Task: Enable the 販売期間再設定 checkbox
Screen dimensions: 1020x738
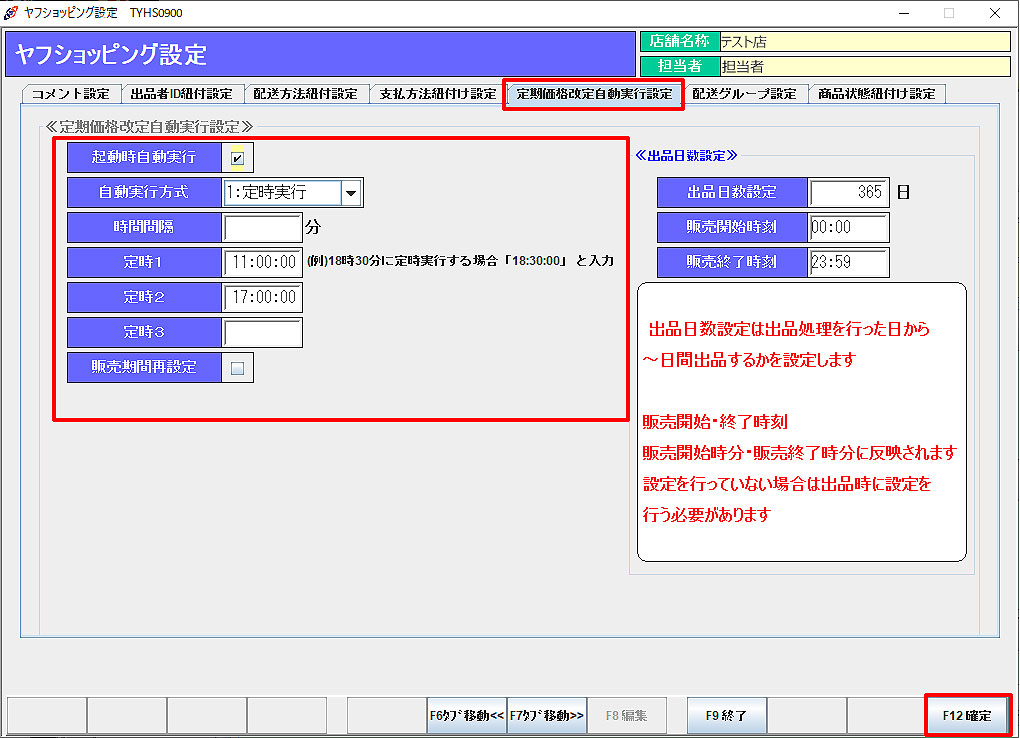Action: click(237, 368)
